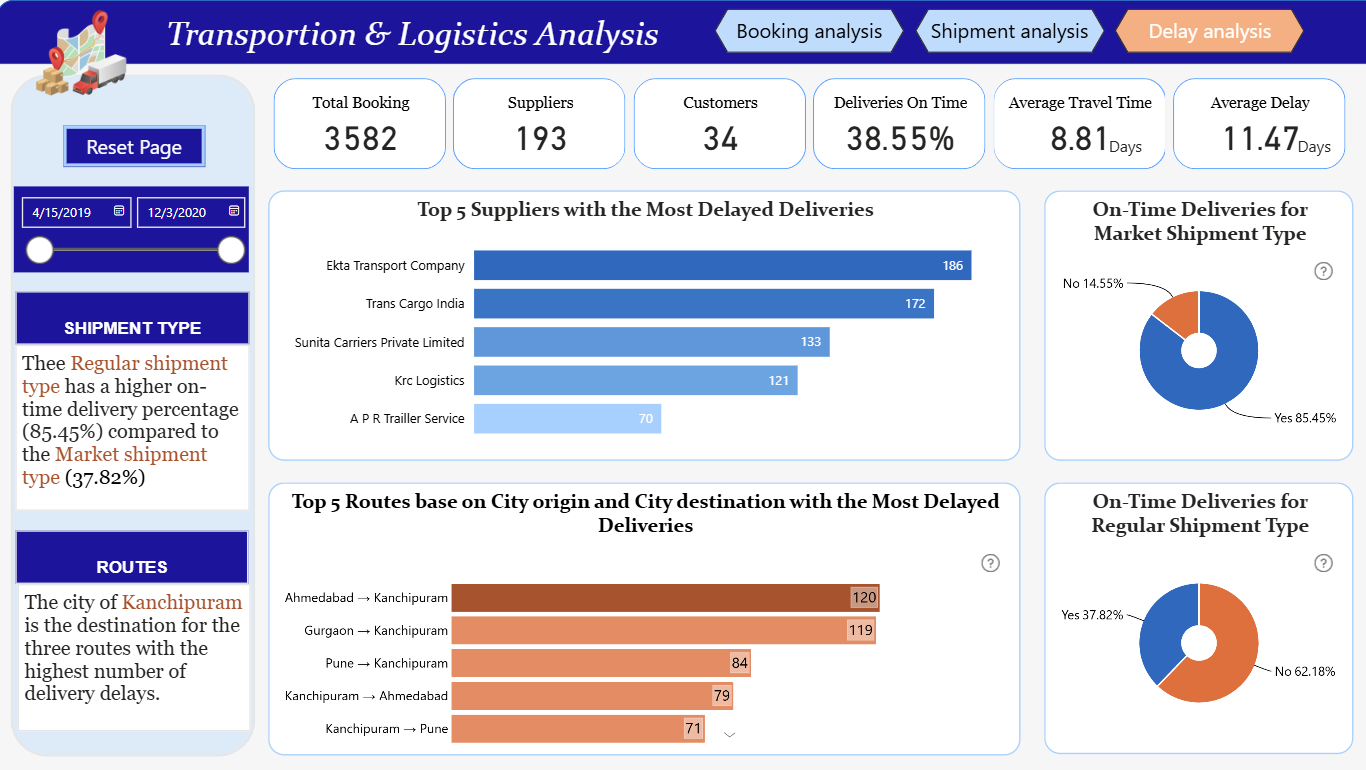This screenshot has height=770, width=1366.
Task: Click the Customers 34 card
Action: click(720, 124)
